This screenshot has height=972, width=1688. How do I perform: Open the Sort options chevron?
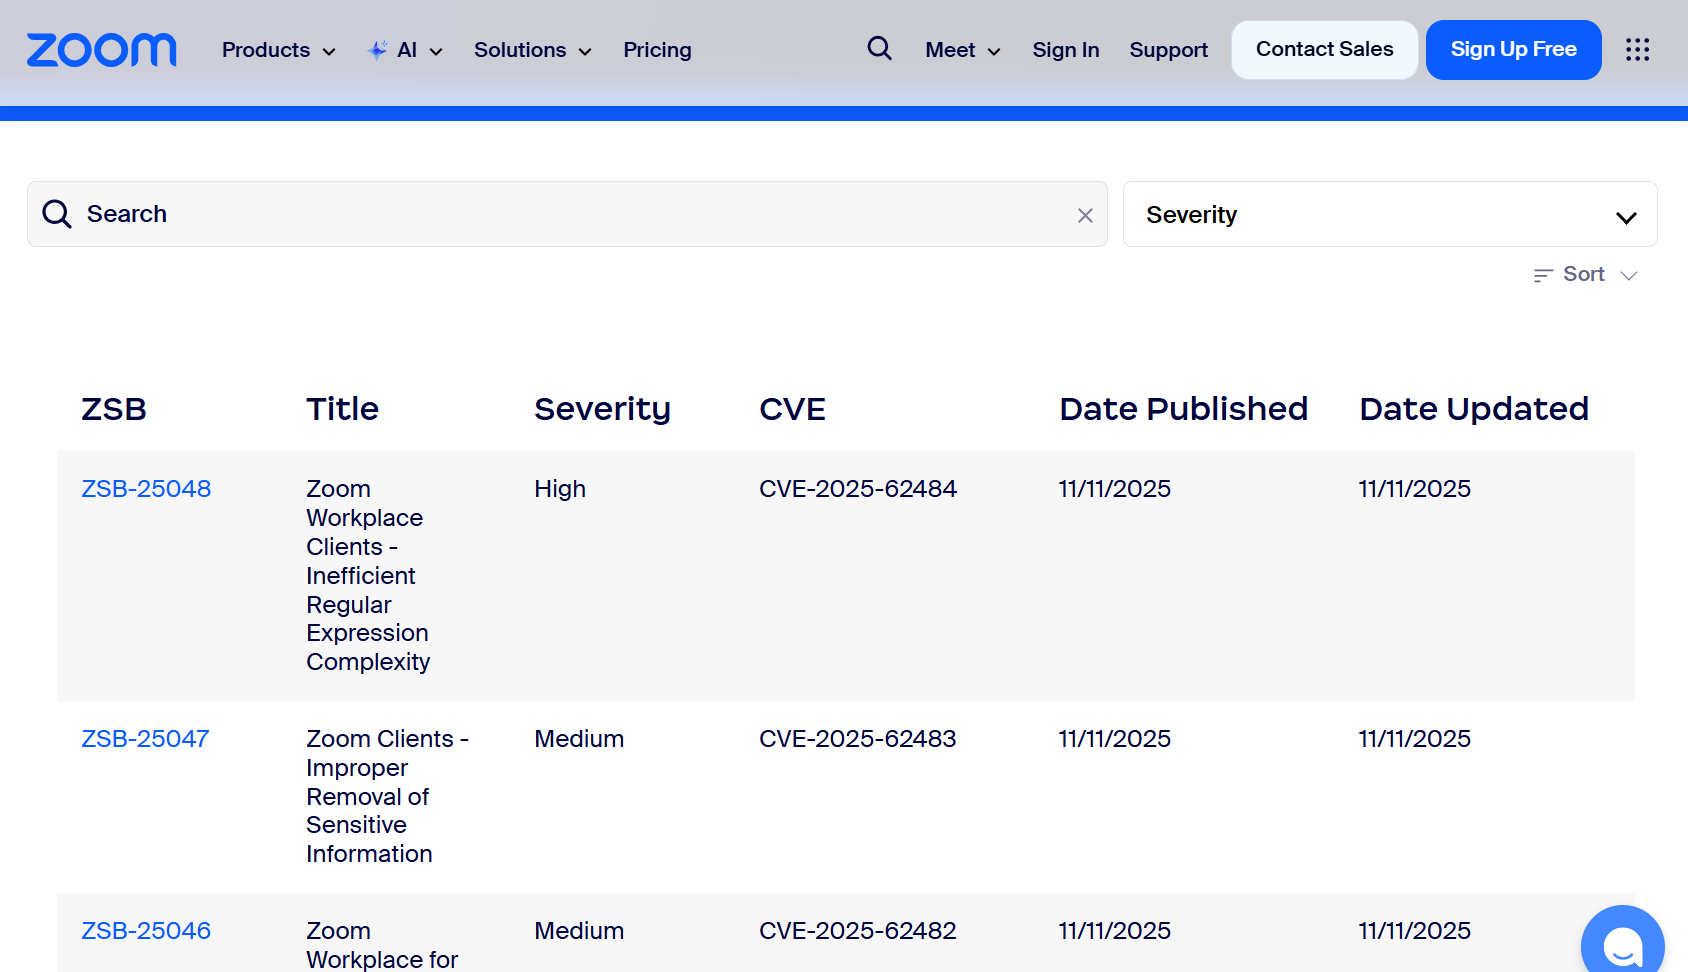[x=1629, y=275]
